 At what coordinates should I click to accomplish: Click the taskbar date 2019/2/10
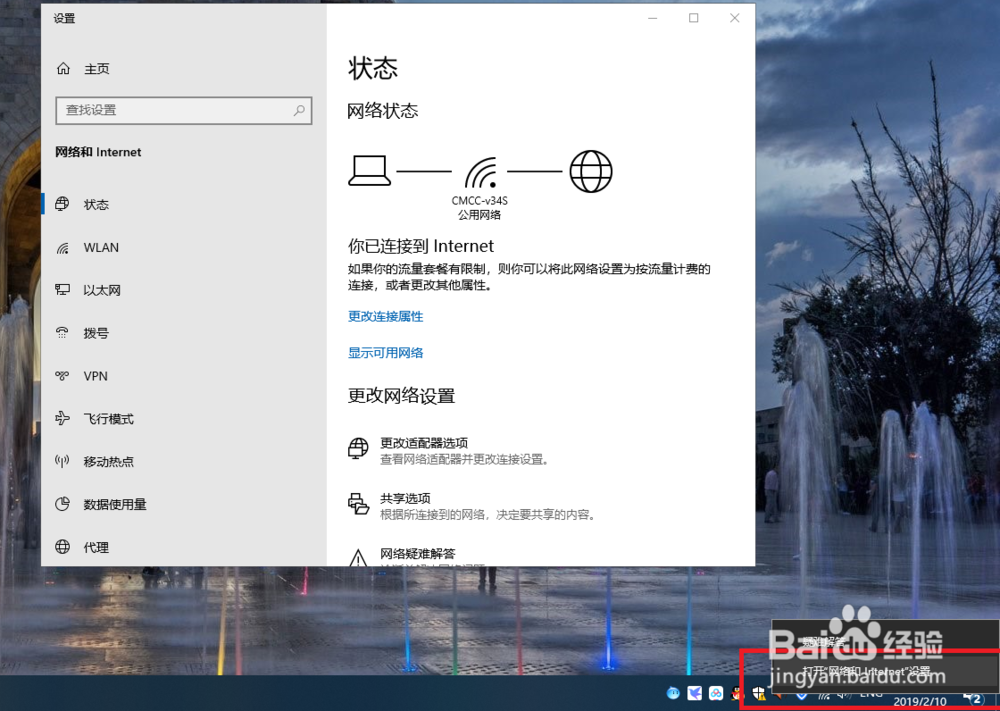tap(920, 701)
